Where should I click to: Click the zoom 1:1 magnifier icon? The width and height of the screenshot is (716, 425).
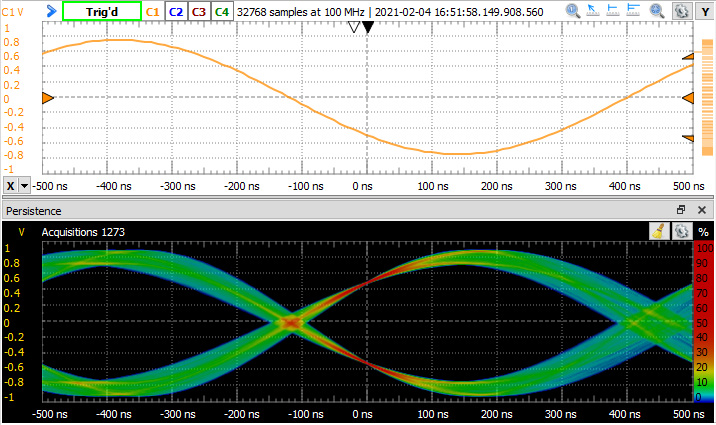(x=572, y=11)
